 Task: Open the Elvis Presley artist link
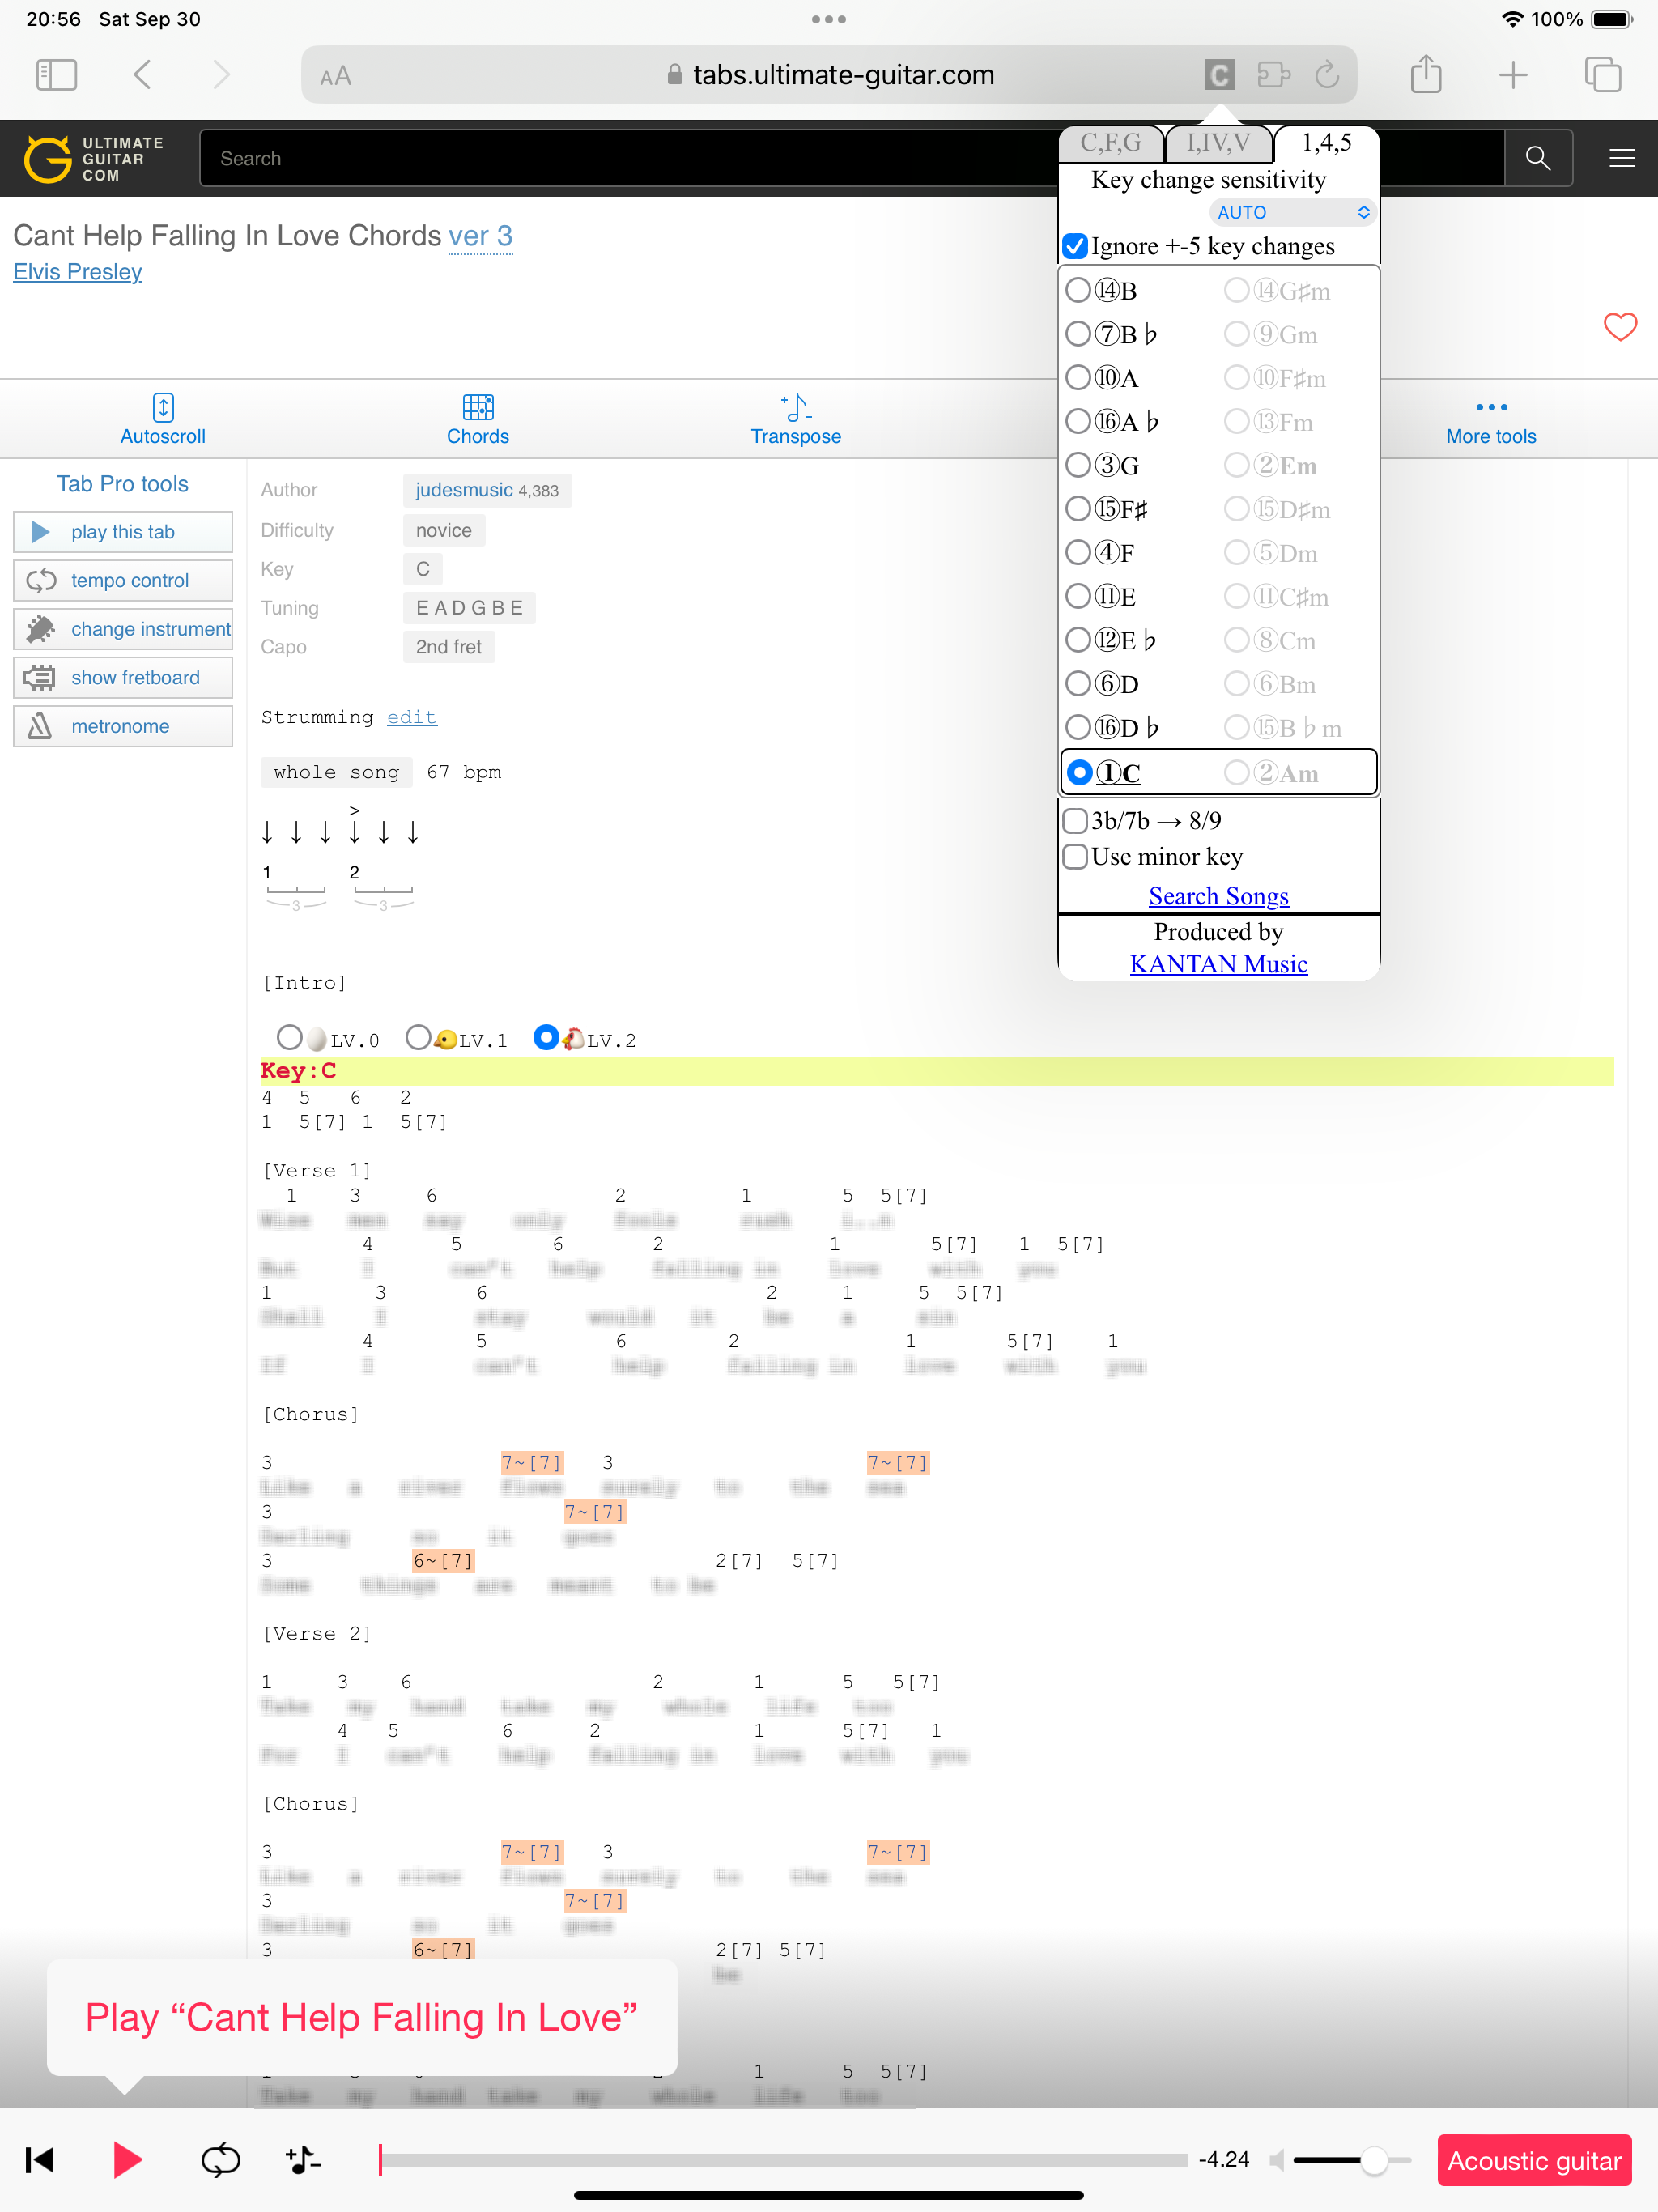click(x=78, y=272)
